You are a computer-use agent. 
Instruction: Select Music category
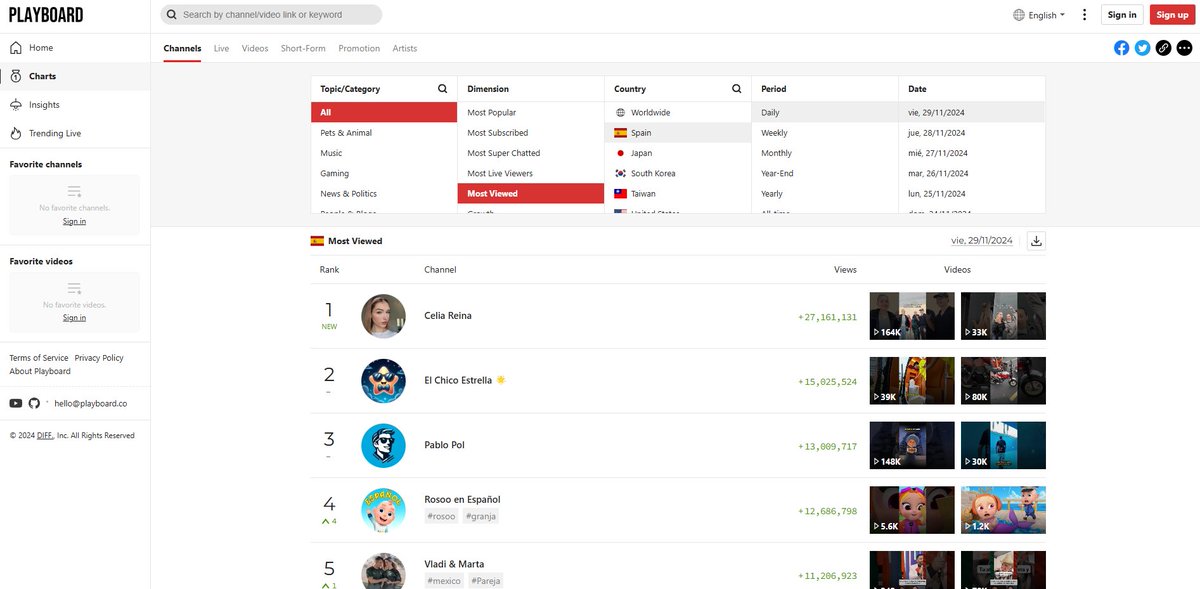pos(384,153)
